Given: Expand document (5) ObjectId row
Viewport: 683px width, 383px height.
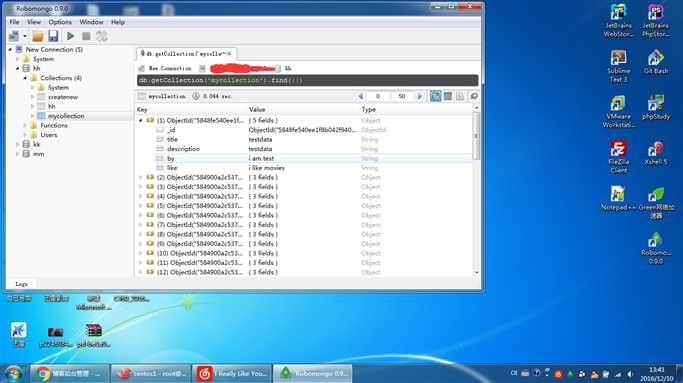Looking at the screenshot, I should click(141, 206).
